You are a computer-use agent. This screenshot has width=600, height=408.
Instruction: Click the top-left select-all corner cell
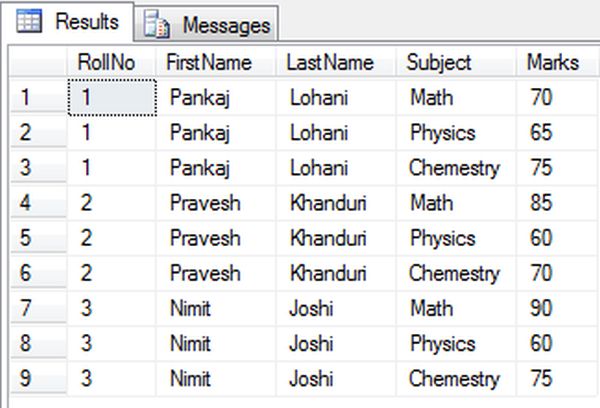[x=33, y=62]
